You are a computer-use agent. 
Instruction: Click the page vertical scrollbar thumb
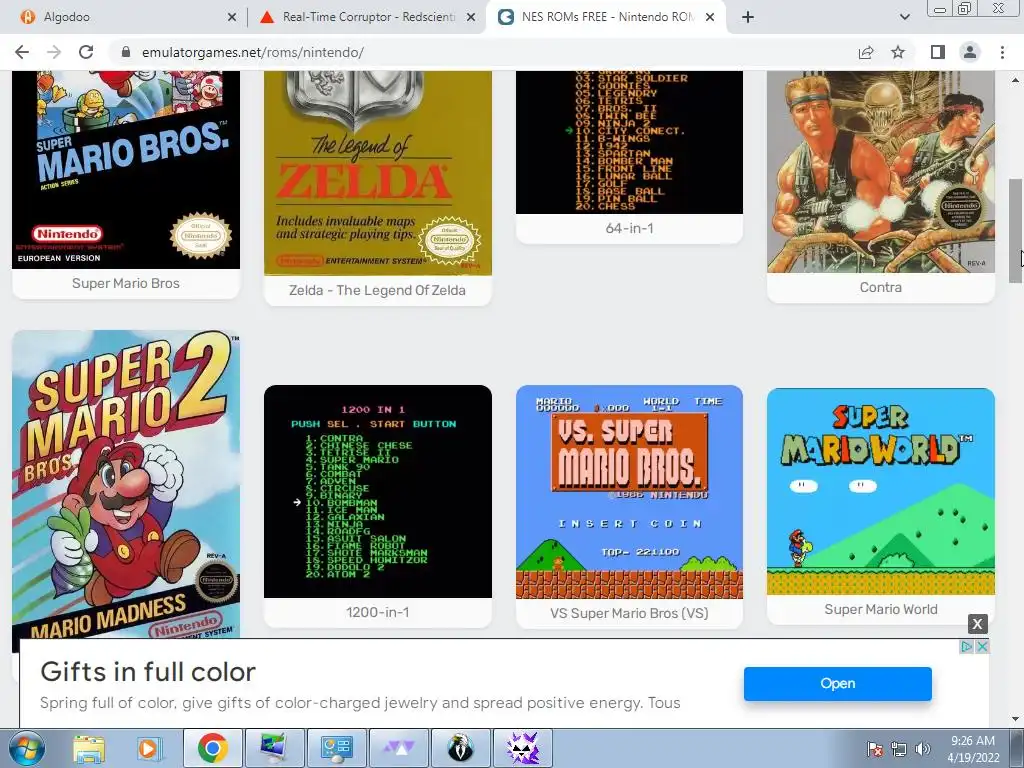pyautogui.click(x=1015, y=231)
